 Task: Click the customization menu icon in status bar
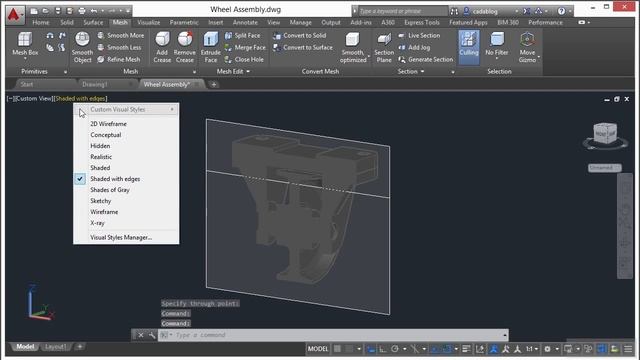pyautogui.click(x=628, y=349)
